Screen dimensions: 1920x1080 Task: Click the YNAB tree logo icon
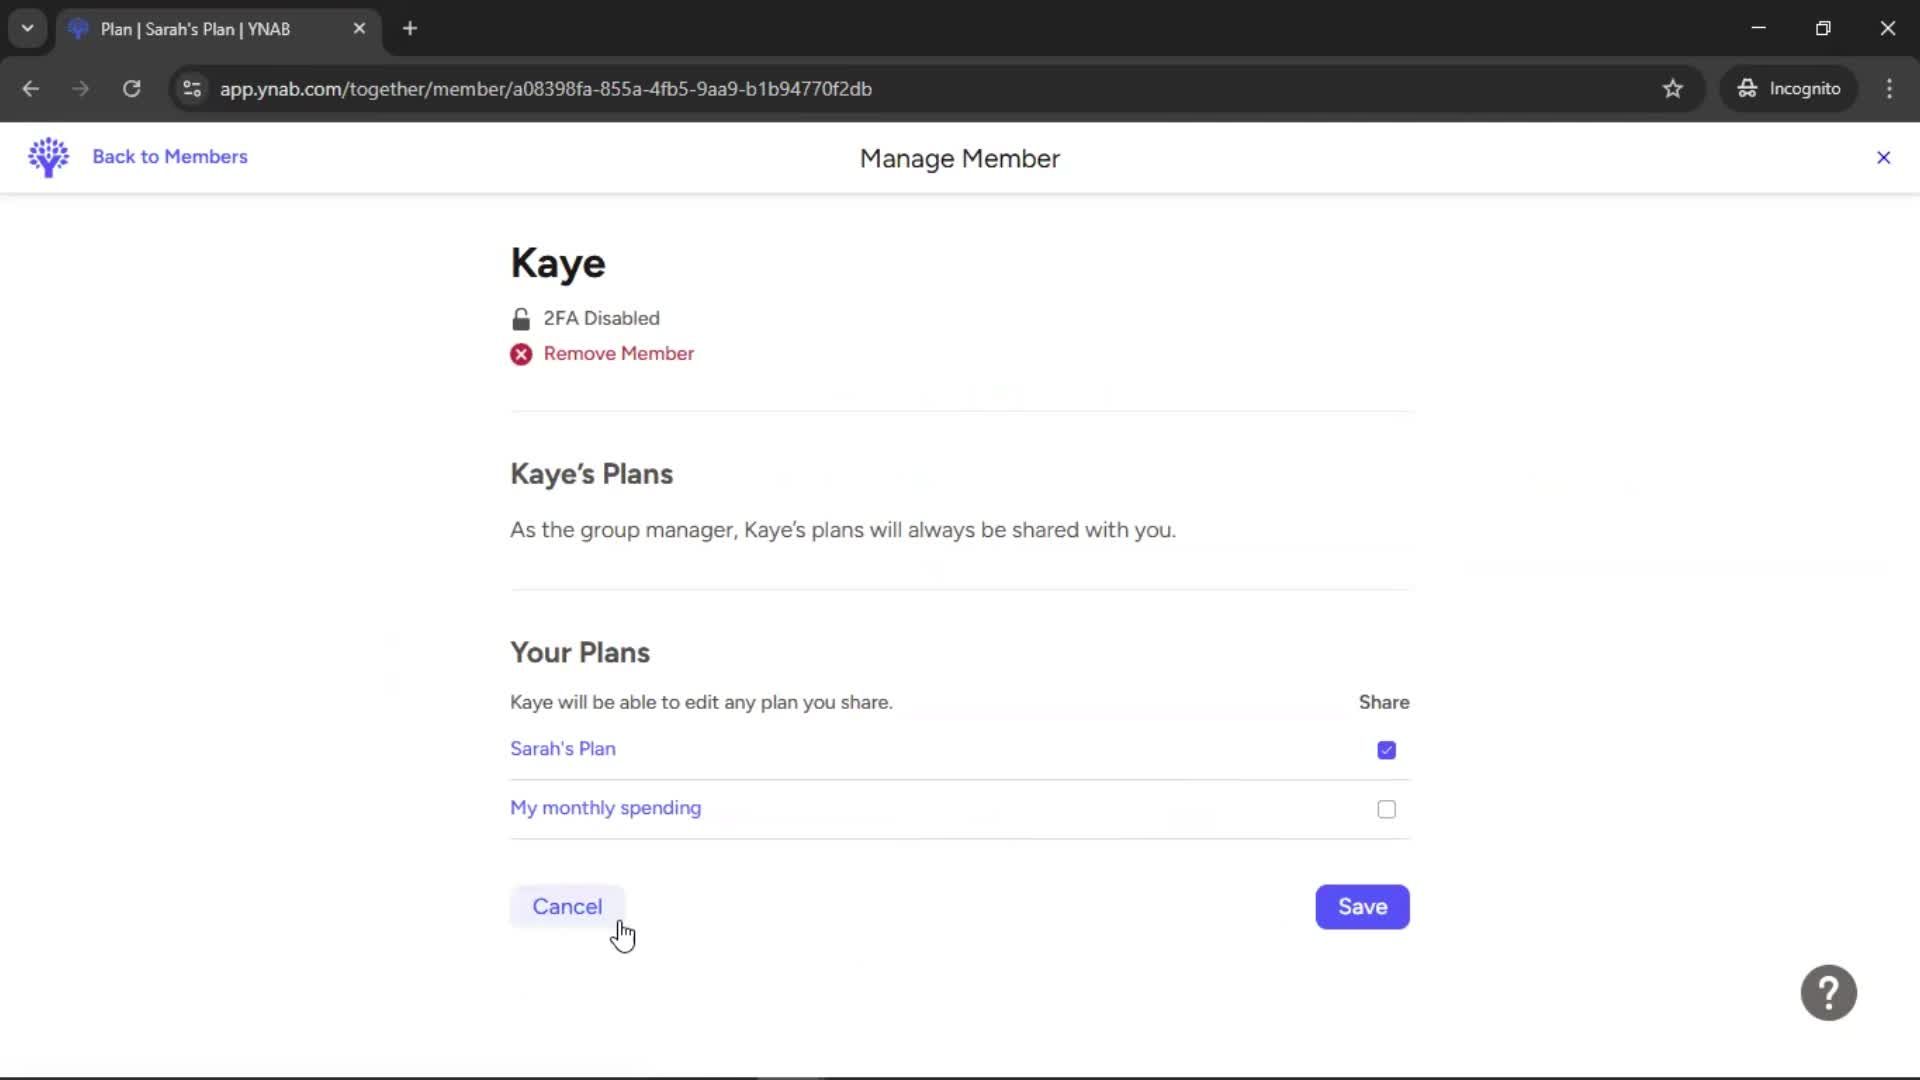pos(48,157)
